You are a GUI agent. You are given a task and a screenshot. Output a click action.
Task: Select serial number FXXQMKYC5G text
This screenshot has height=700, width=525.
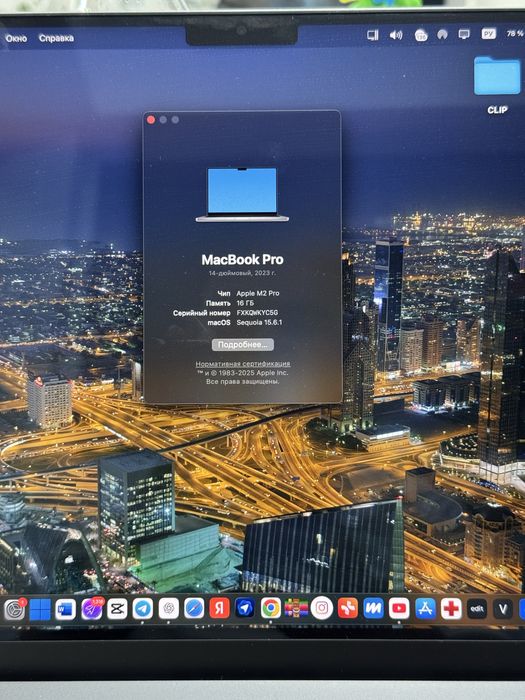[x=257, y=312]
